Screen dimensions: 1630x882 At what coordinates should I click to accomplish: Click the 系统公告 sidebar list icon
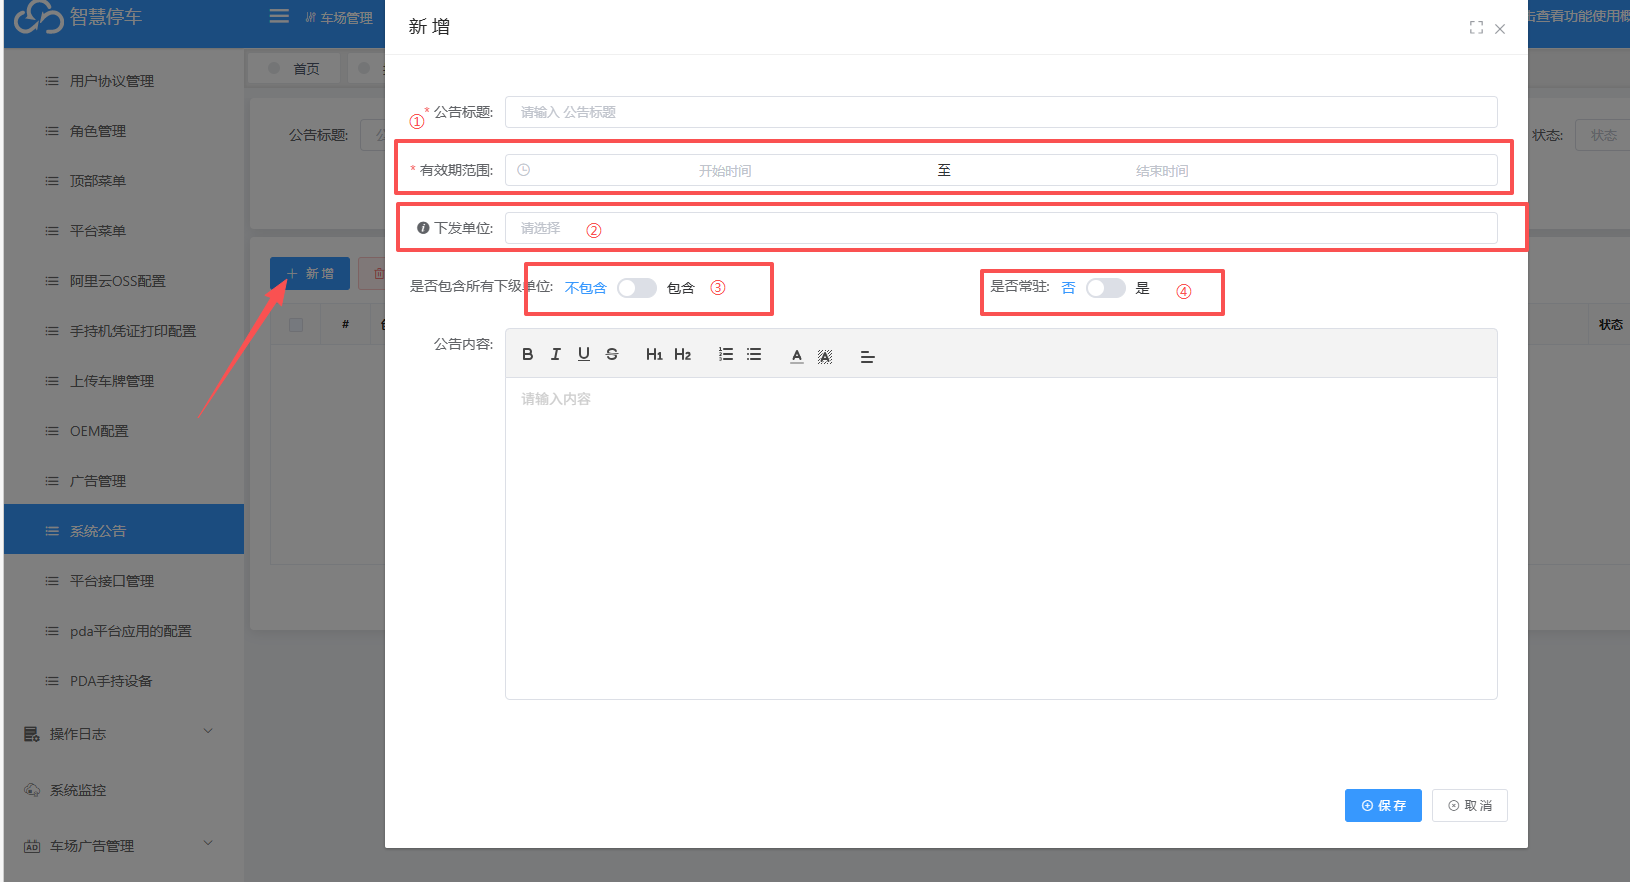[x=52, y=531]
